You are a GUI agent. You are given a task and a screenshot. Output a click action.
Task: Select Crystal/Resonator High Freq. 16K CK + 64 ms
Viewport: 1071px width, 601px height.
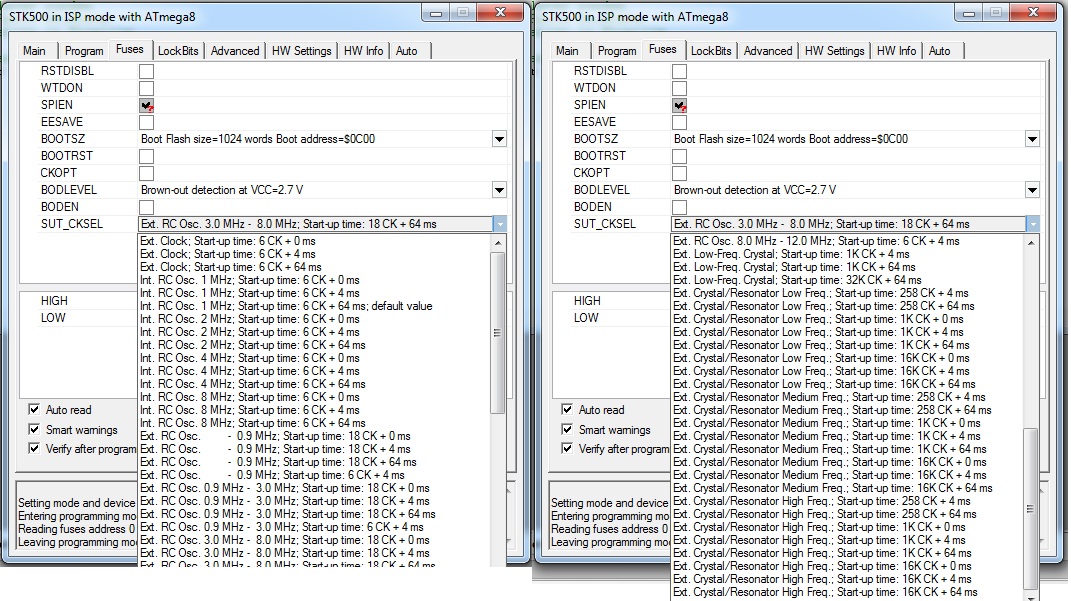tap(825, 592)
